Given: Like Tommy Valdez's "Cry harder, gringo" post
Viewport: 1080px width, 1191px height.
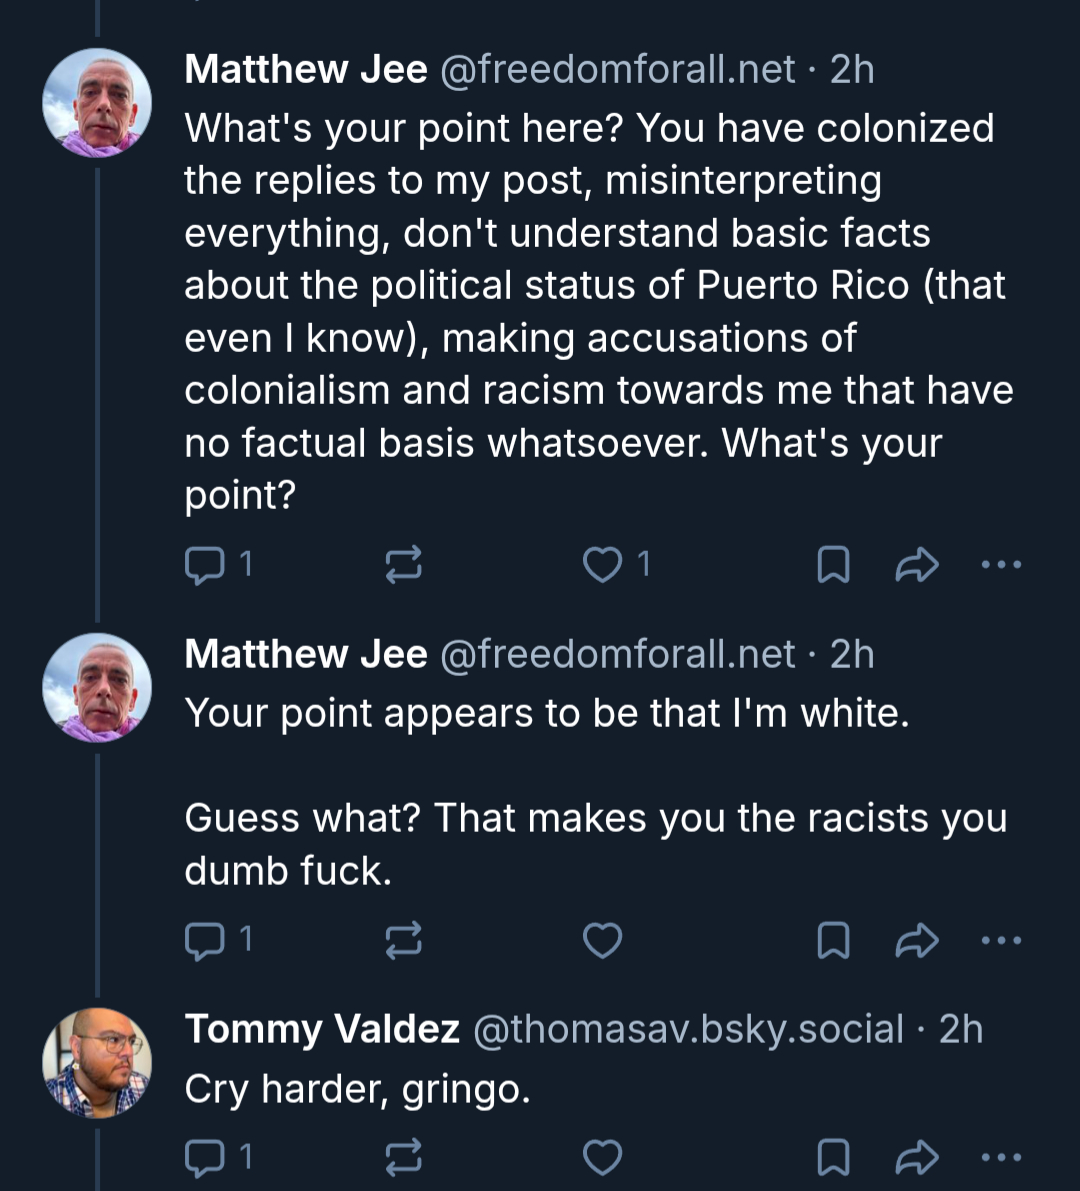Looking at the screenshot, I should (603, 1157).
